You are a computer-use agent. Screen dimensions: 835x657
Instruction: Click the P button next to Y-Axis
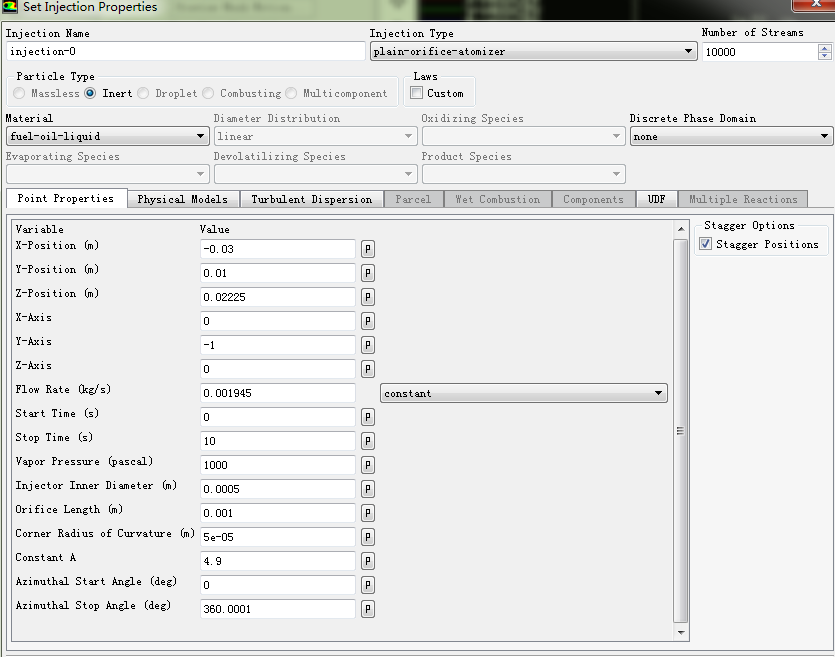click(367, 345)
